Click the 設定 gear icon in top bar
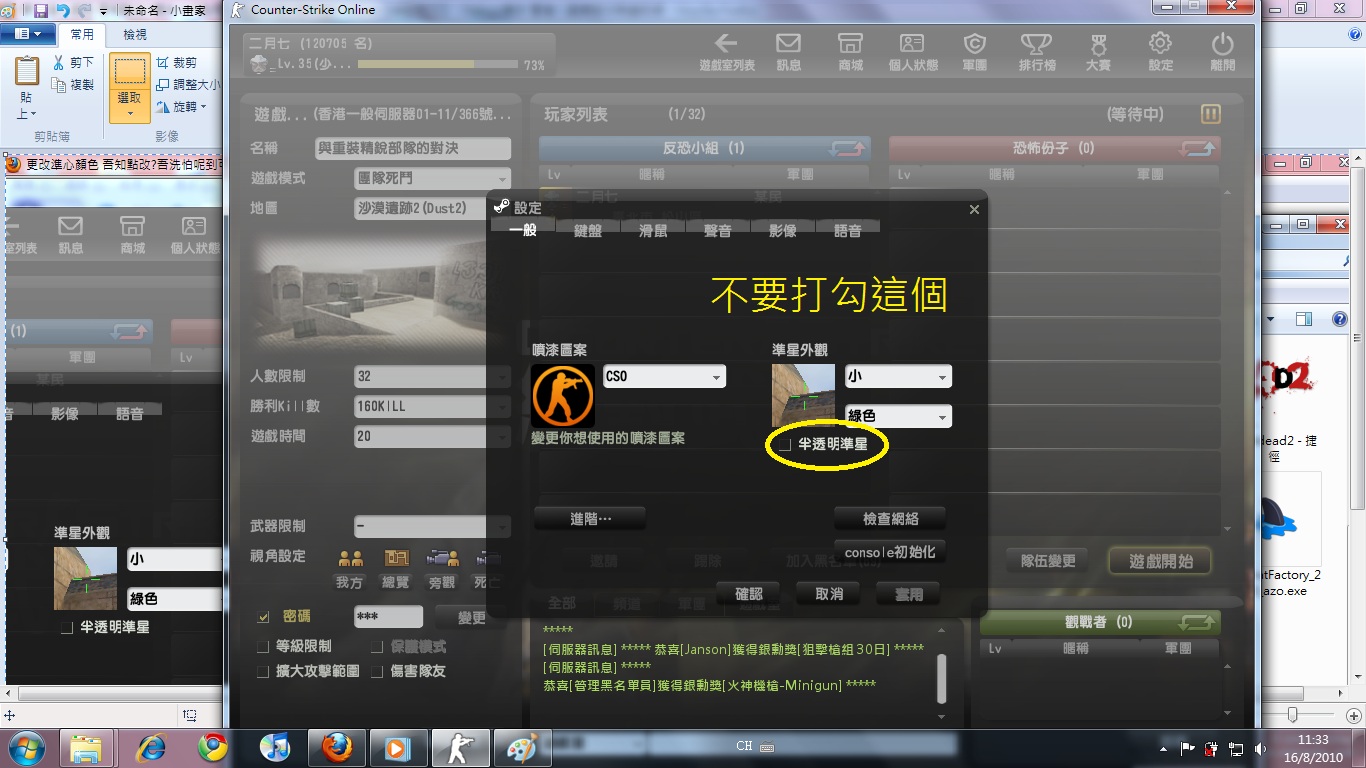 [1160, 45]
